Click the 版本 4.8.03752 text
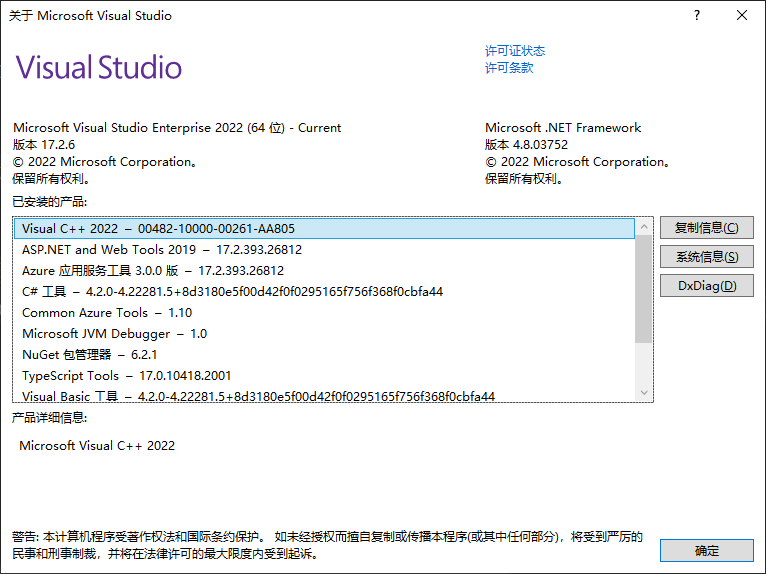Image resolution: width=766 pixels, height=574 pixels. pos(526,145)
